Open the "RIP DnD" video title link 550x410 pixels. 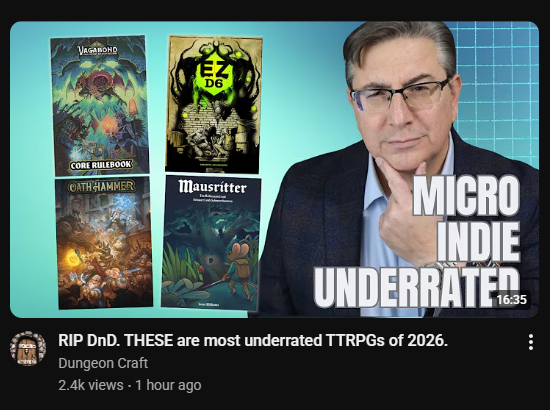coord(253,340)
